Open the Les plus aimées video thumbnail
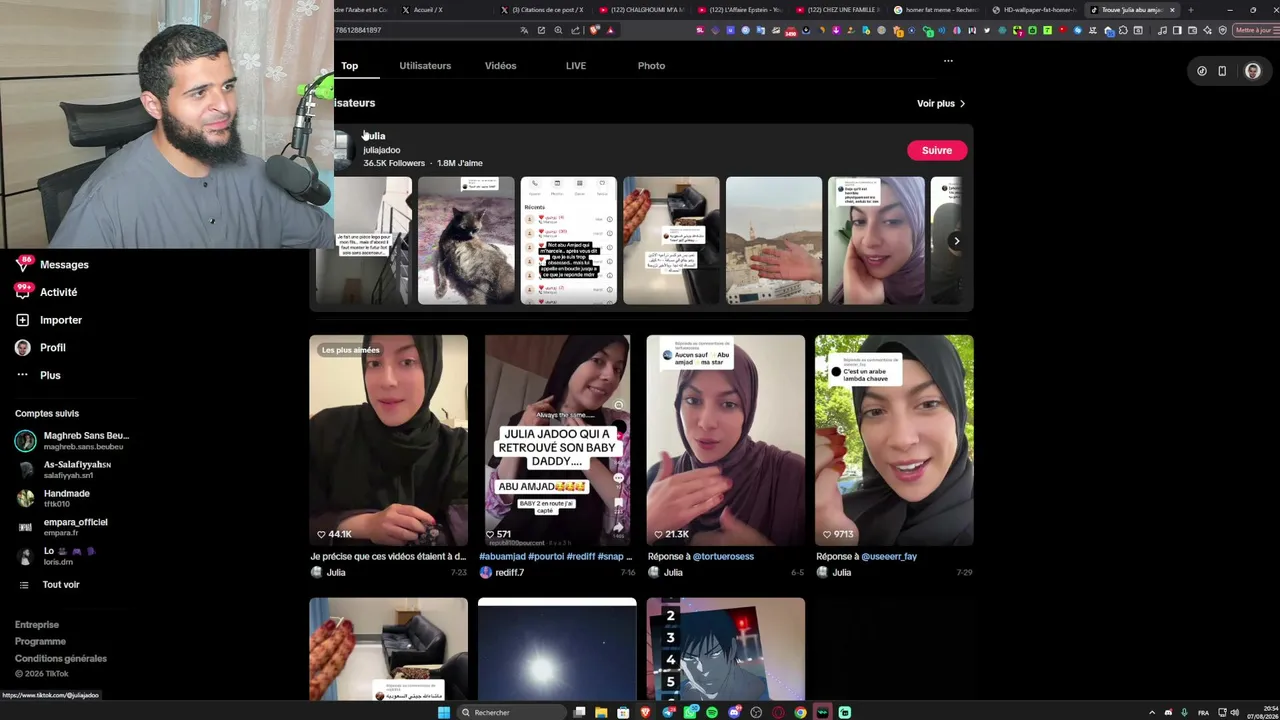 pos(388,440)
